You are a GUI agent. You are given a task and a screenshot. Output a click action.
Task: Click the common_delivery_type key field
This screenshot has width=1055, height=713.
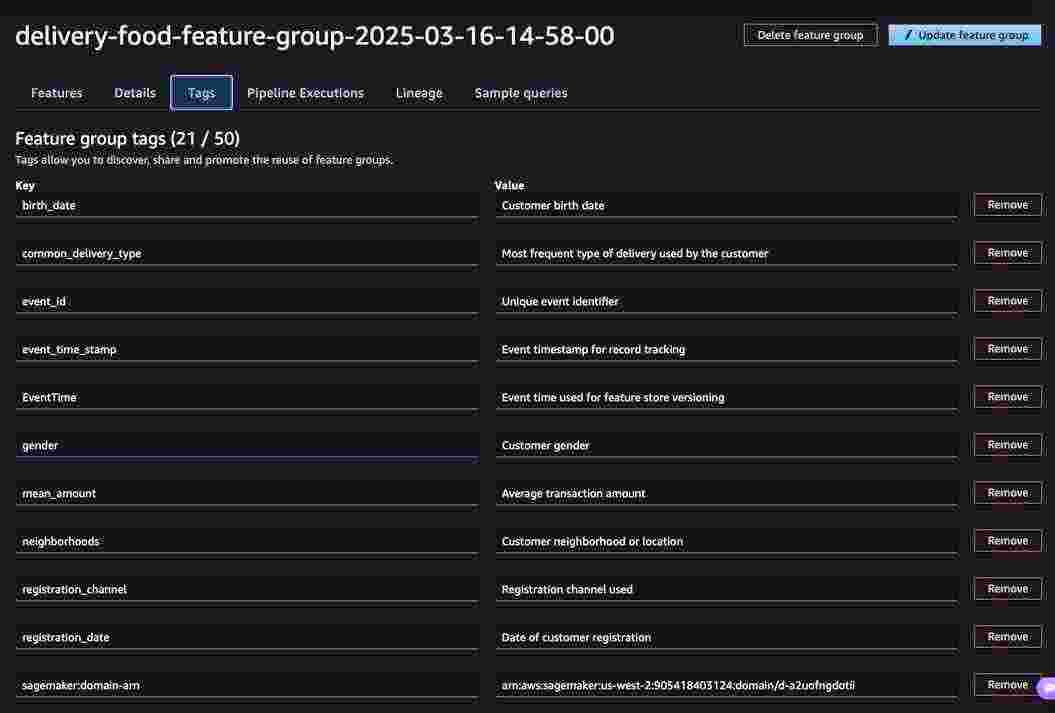(x=246, y=254)
